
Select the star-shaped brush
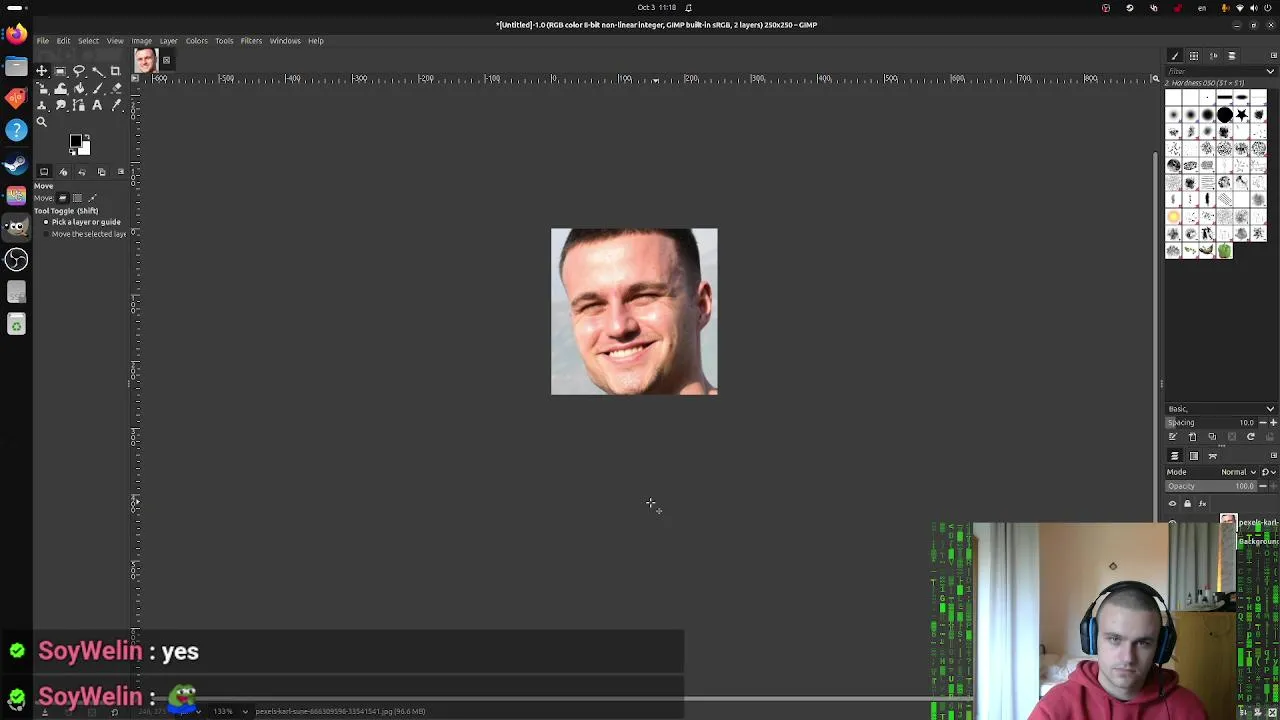pos(1242,115)
